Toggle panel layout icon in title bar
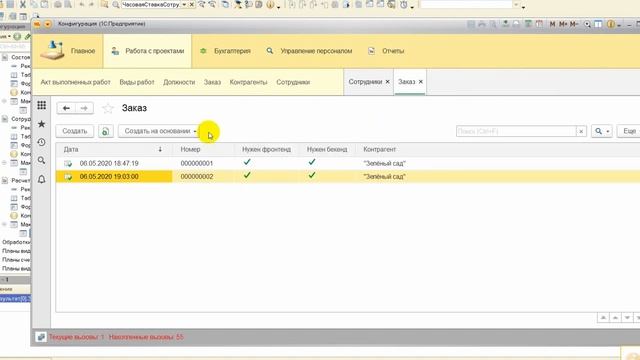This screenshot has height=360, width=640. pyautogui.click(x=598, y=24)
